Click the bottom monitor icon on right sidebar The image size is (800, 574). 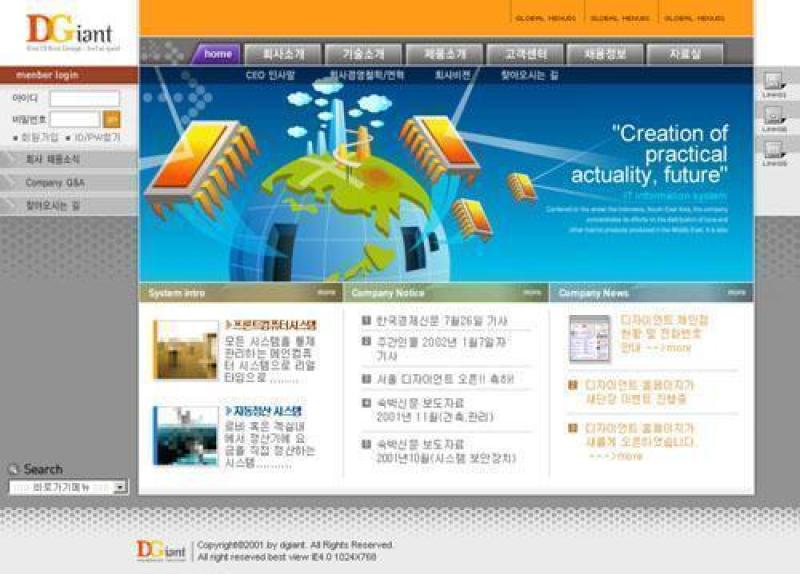pos(773,150)
